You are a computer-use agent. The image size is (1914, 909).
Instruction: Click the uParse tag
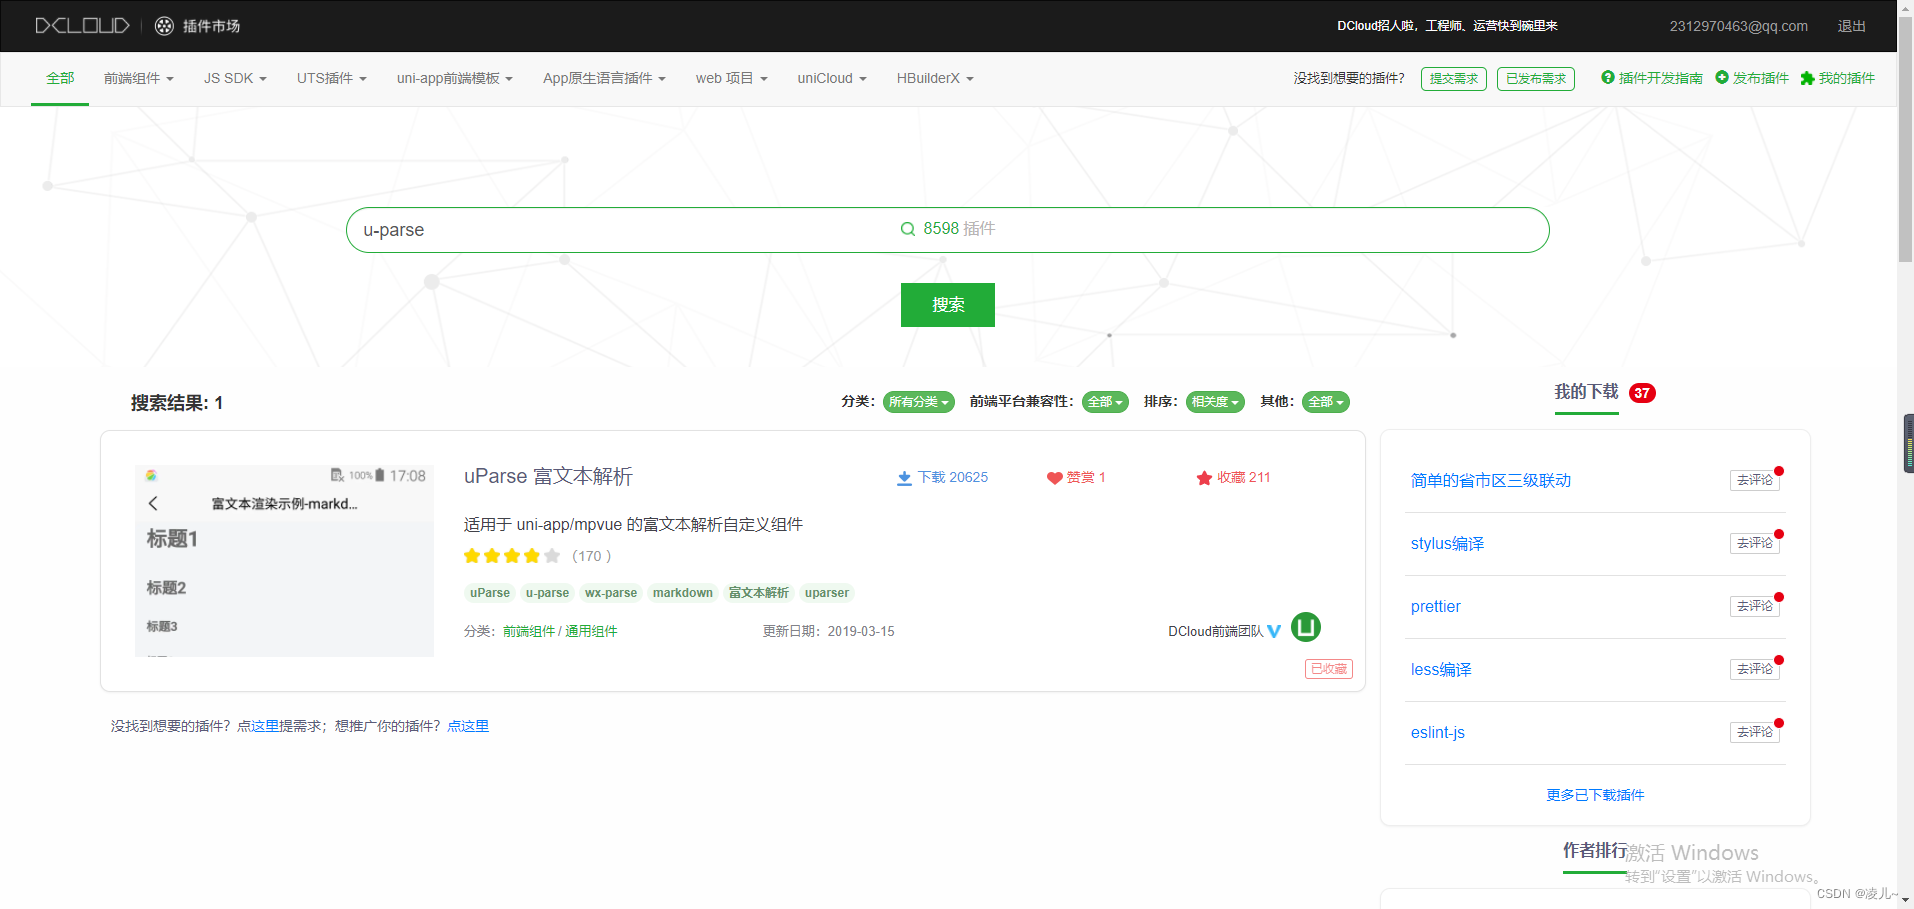tap(490, 593)
